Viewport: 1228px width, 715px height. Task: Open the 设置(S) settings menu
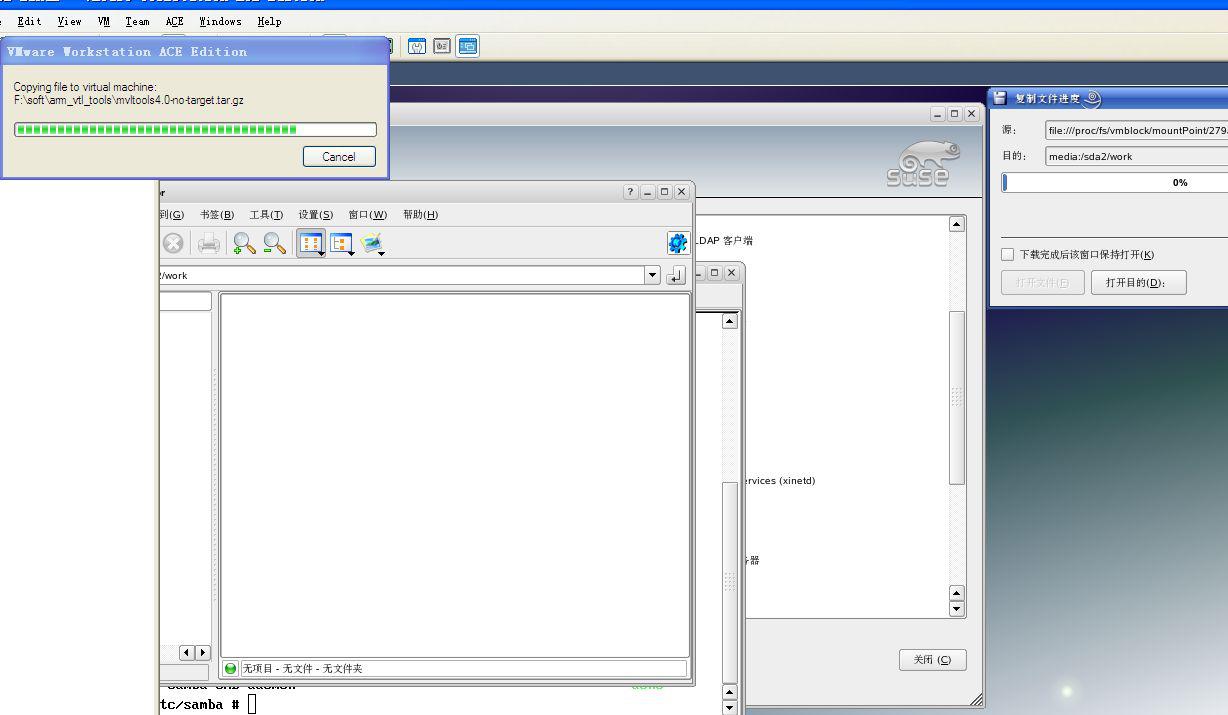pos(315,215)
